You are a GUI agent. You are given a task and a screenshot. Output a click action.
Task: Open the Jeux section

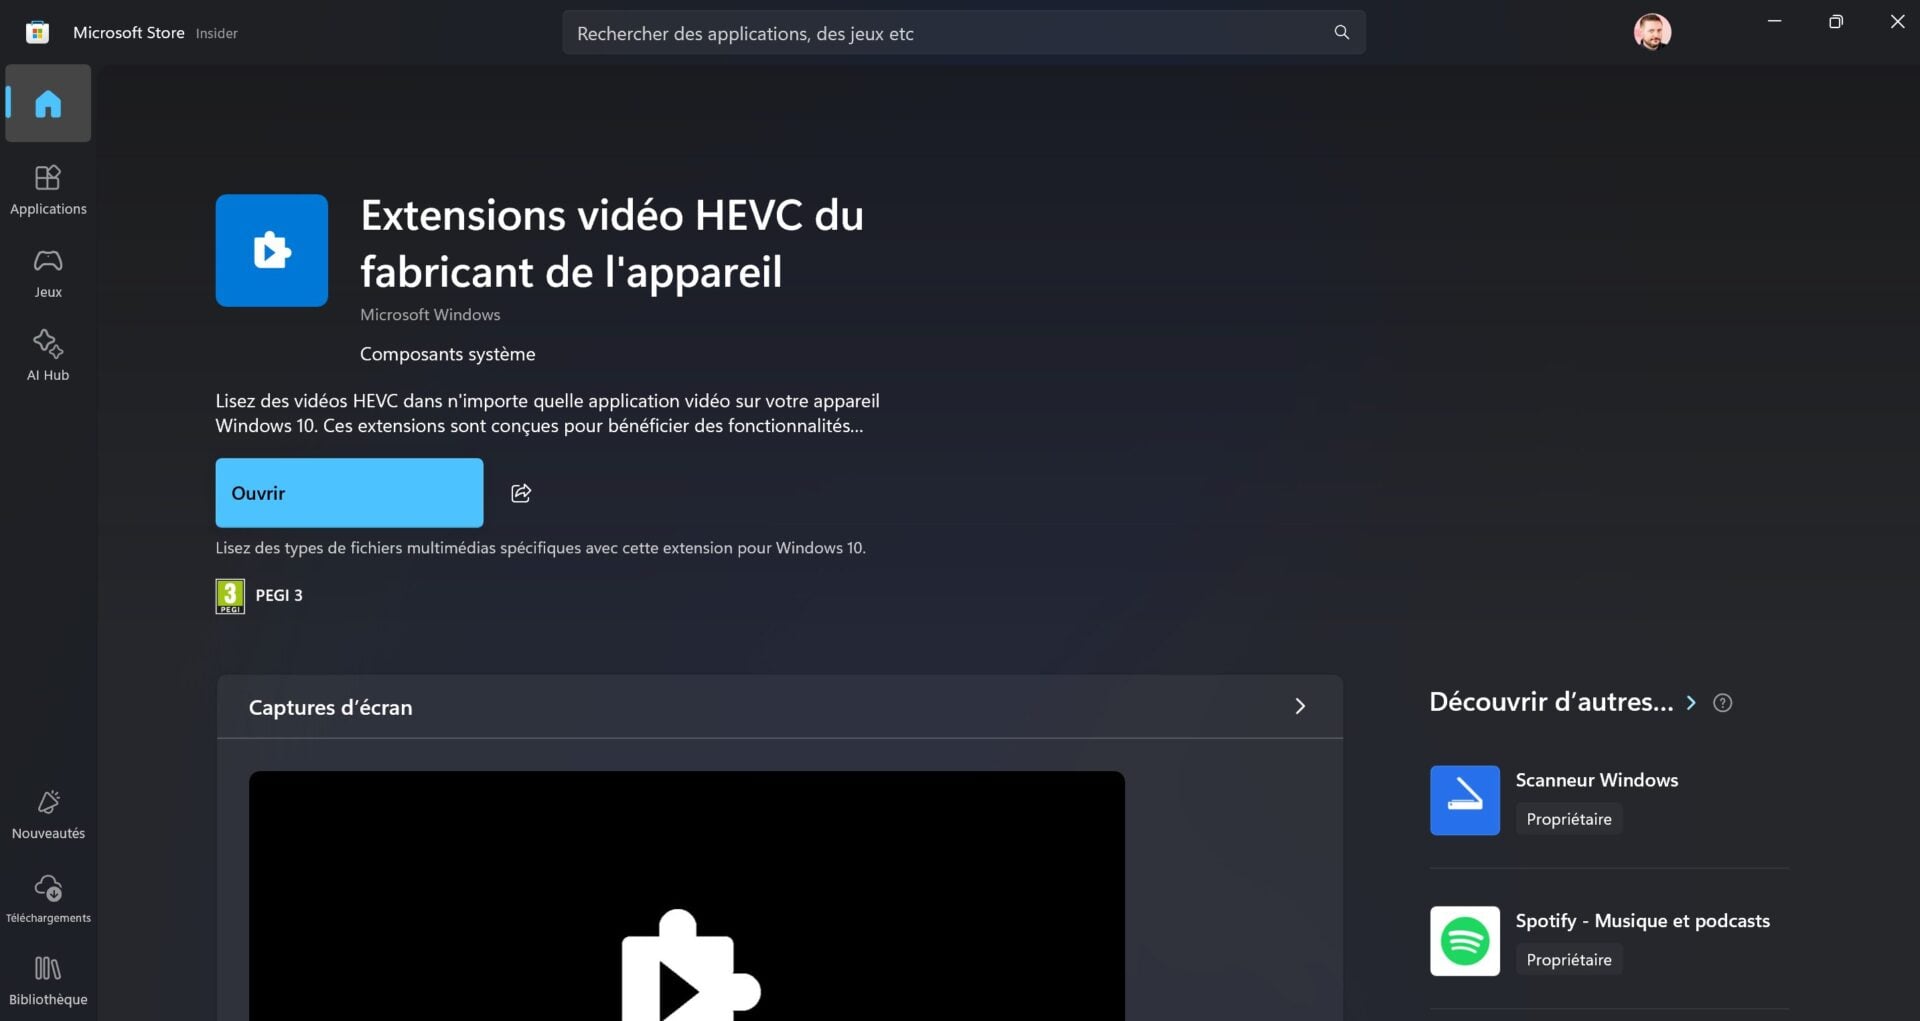(48, 273)
